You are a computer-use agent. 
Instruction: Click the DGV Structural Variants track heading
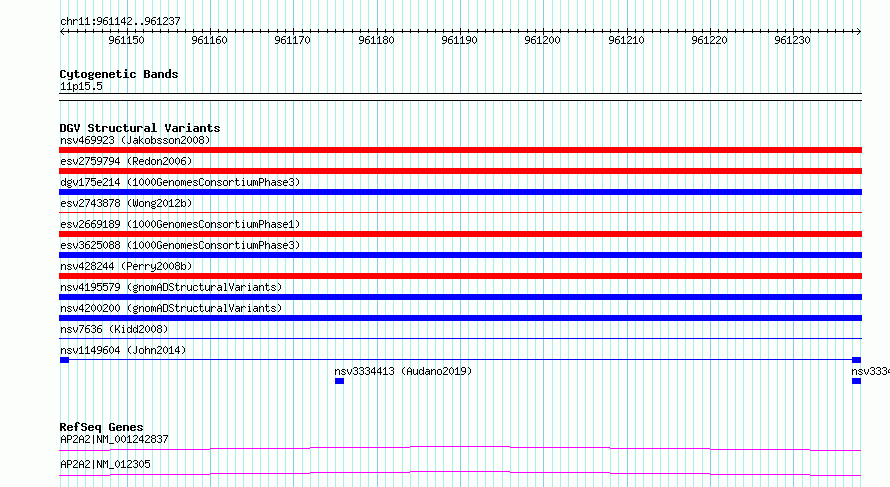click(140, 128)
